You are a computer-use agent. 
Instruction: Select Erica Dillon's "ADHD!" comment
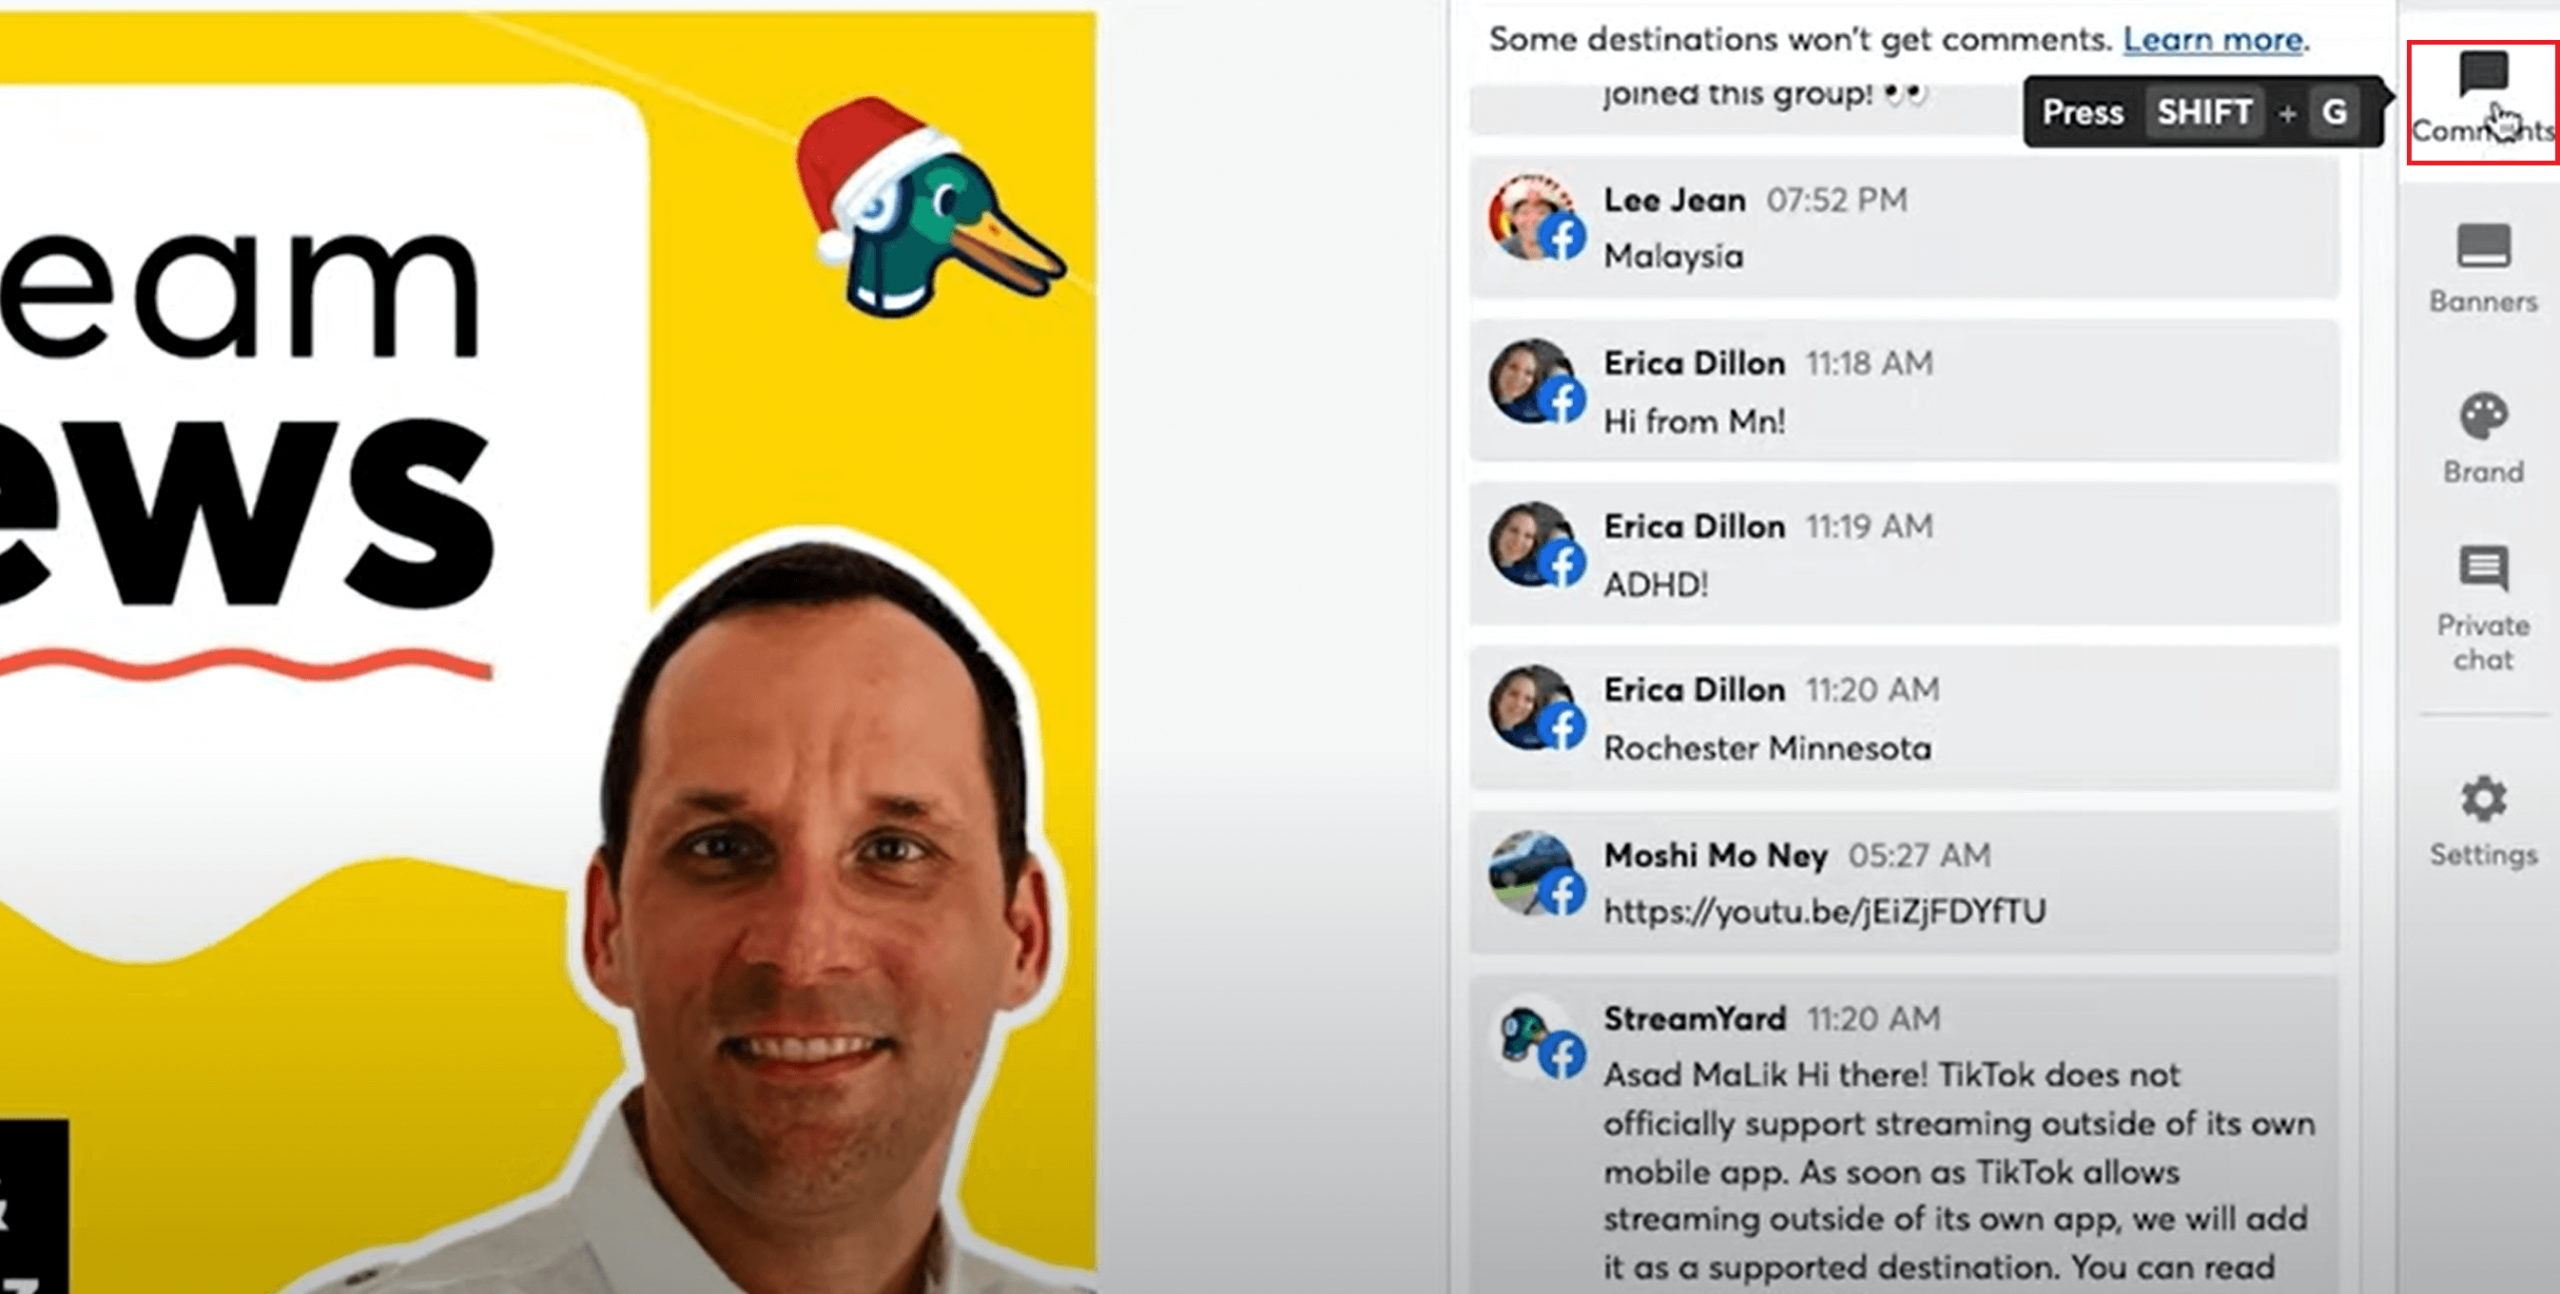point(1904,553)
